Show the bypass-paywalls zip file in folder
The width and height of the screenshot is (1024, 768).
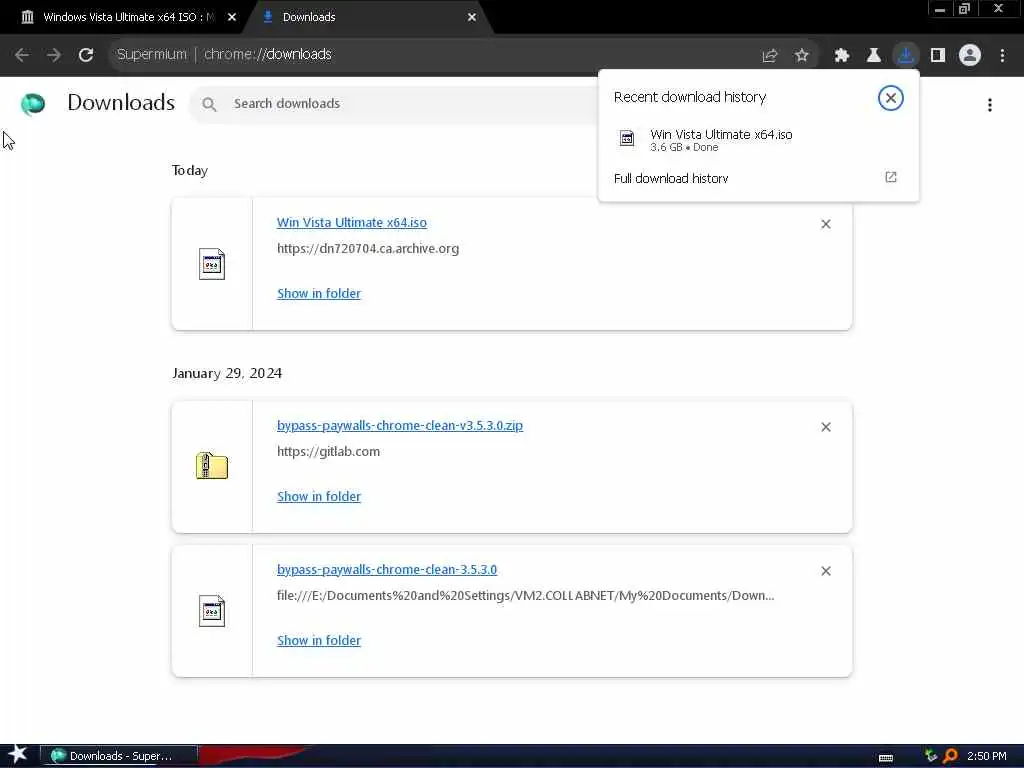click(x=319, y=496)
